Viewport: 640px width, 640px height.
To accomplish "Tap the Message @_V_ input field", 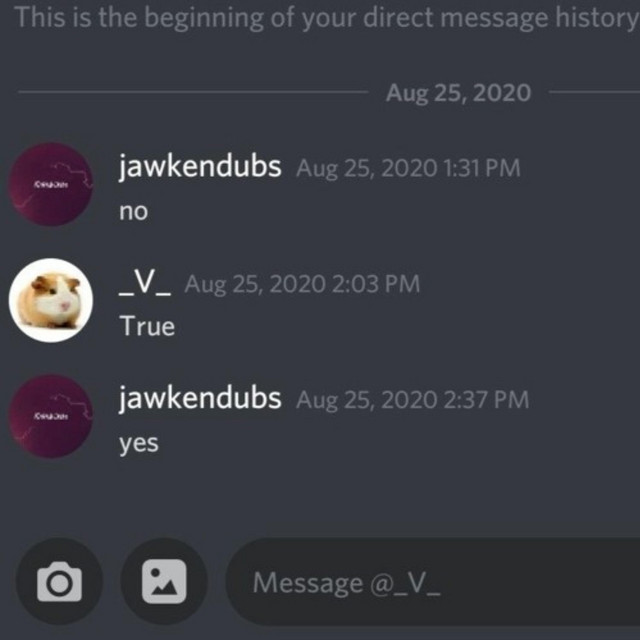I will point(433,582).
